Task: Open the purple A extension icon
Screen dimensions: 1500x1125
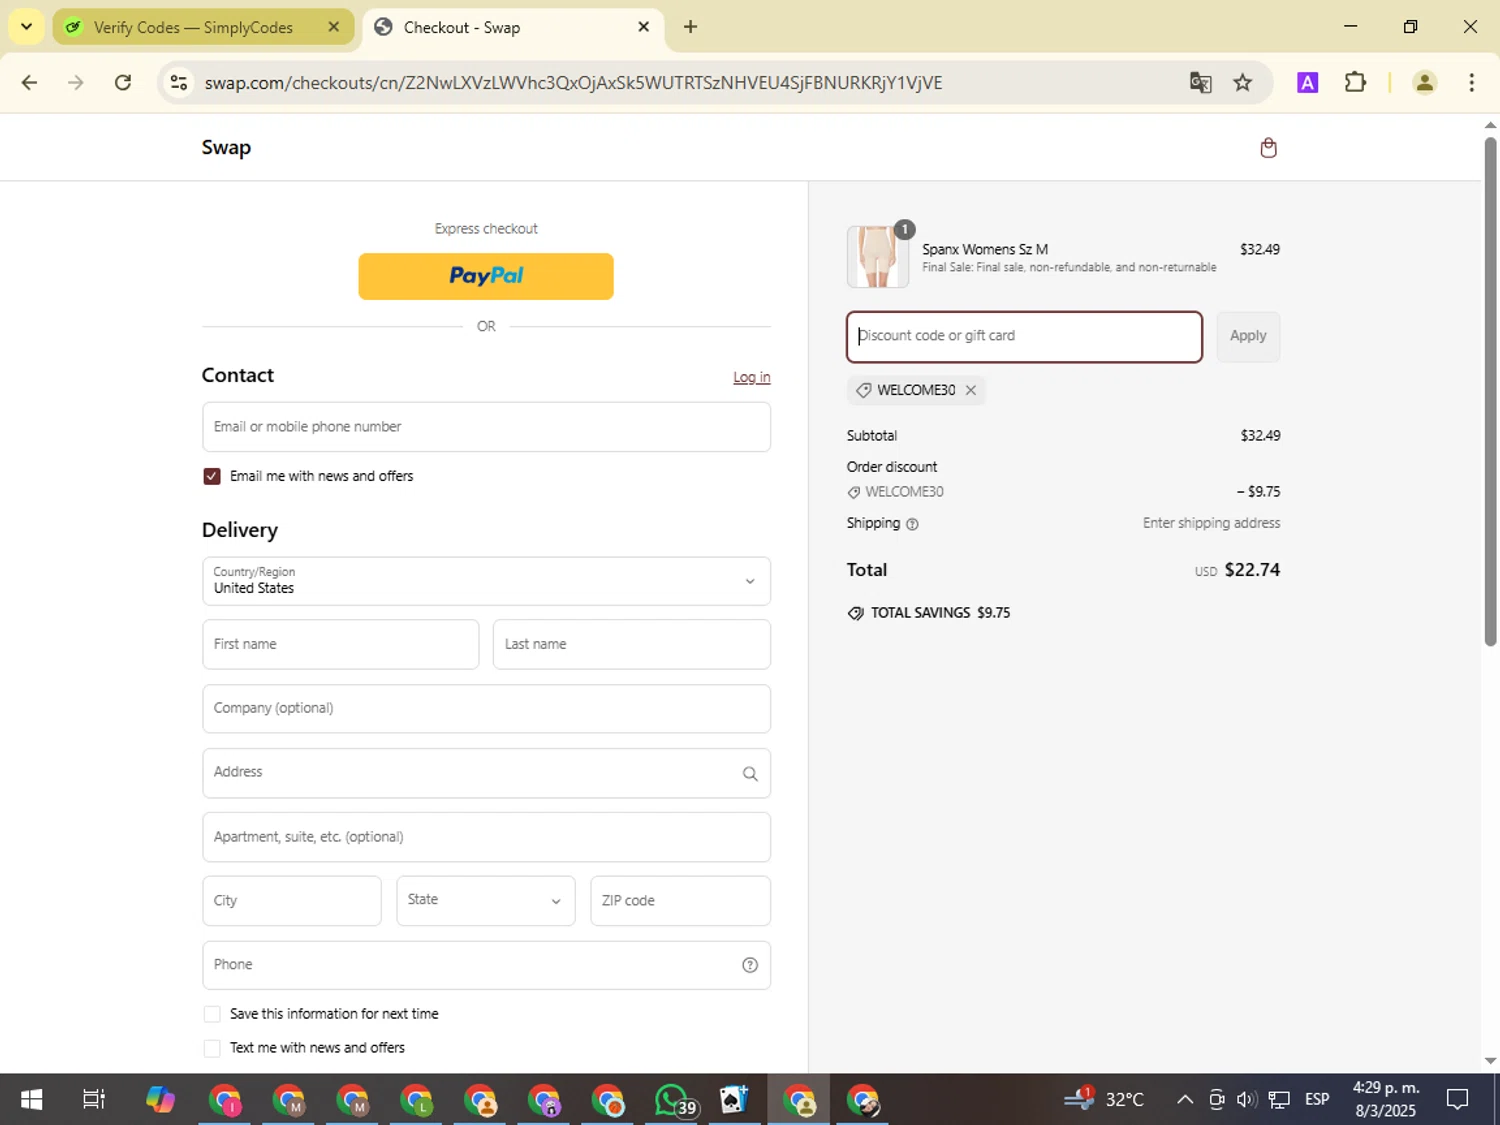Action: coord(1307,83)
